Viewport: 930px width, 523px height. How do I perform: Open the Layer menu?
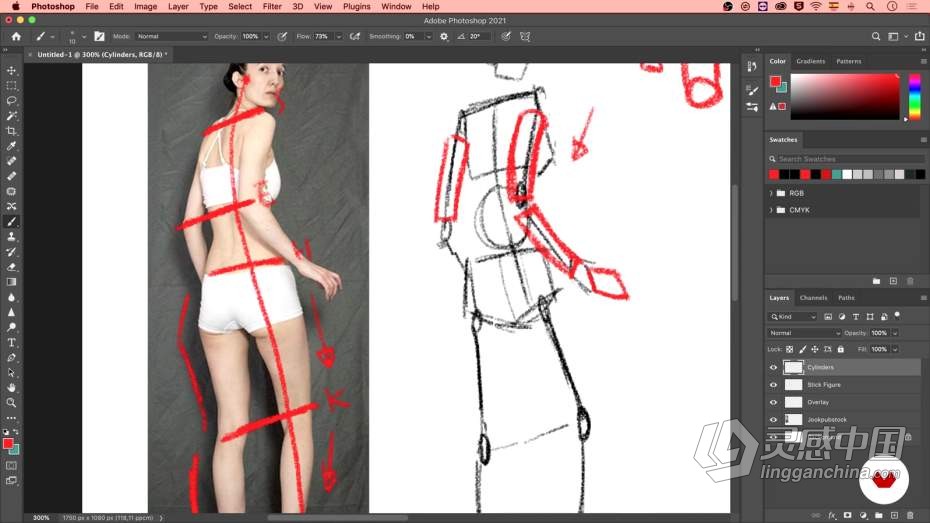pos(178,7)
